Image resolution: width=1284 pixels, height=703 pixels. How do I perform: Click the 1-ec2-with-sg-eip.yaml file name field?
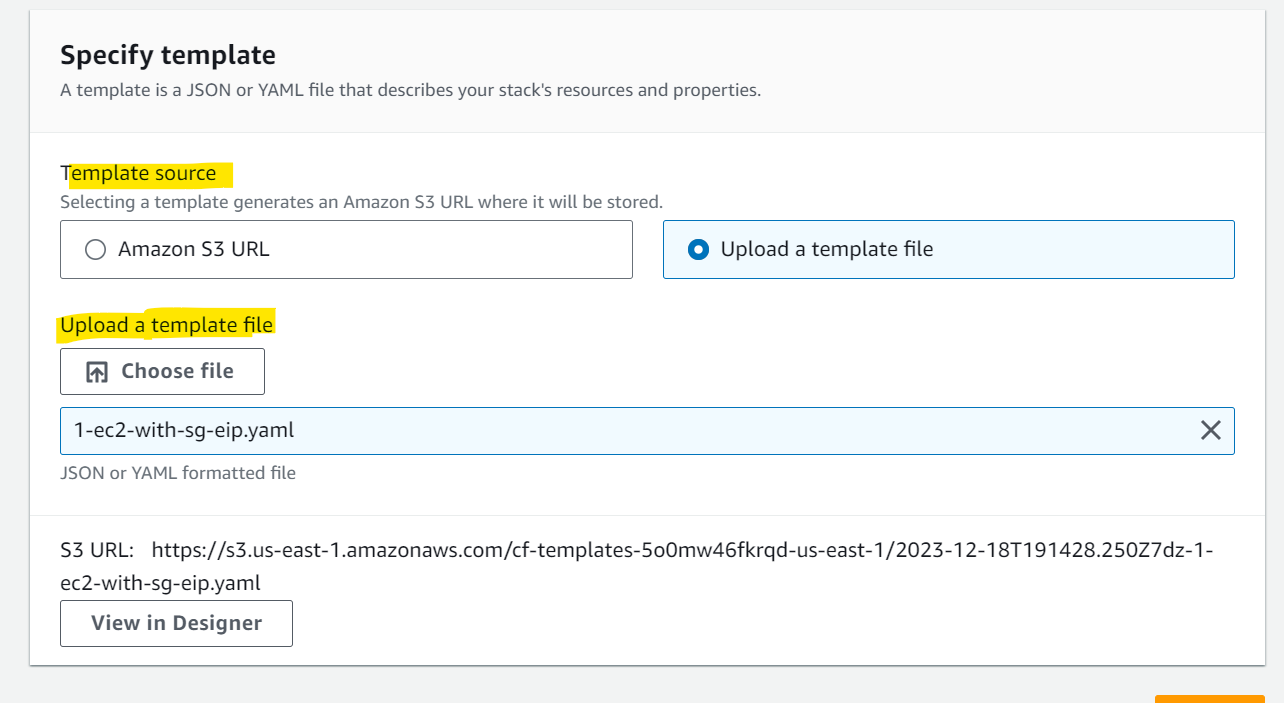click(647, 431)
